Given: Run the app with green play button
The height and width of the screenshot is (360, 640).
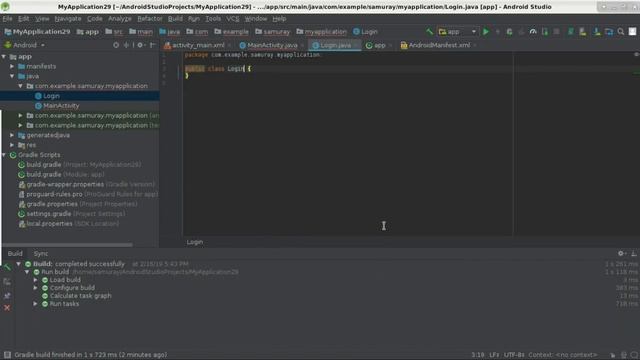Looking at the screenshot, I should [x=486, y=31].
